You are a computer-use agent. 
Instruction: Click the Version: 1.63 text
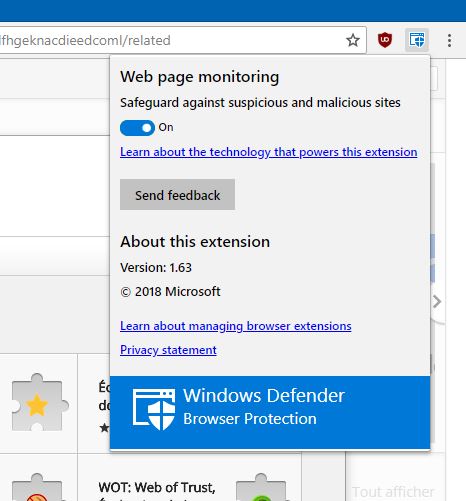tap(156, 268)
